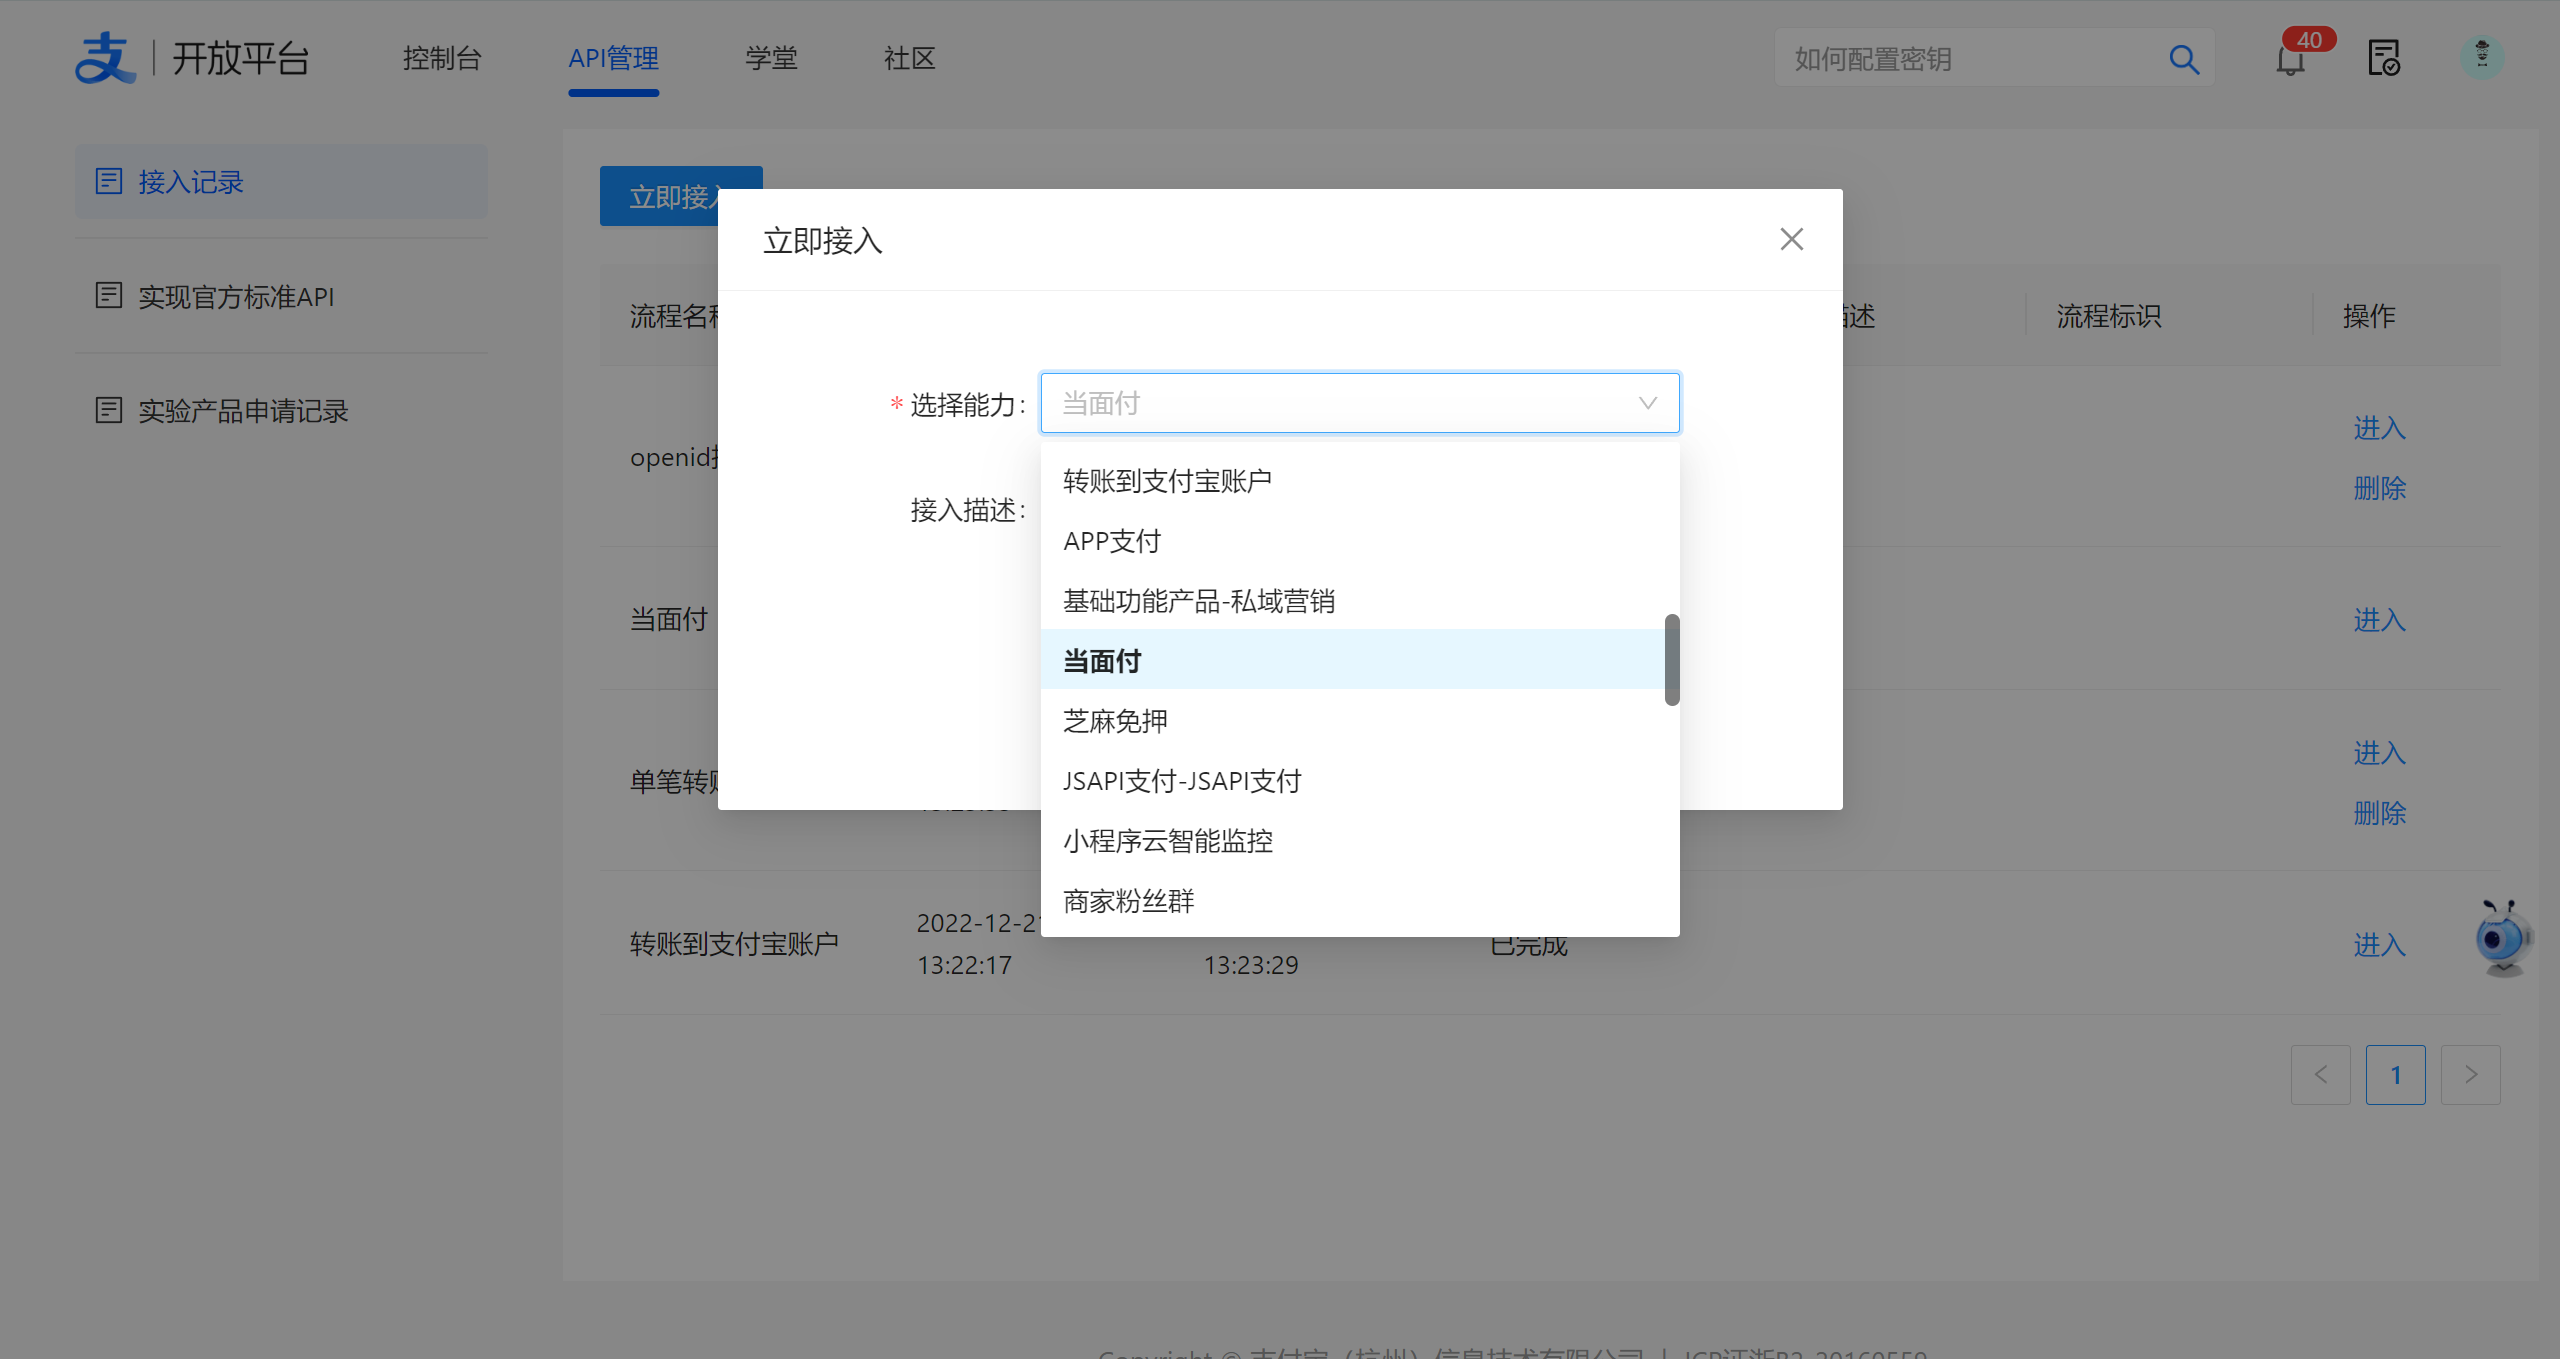The image size is (2560, 1359).
Task: Click the 13:23:29 time cell
Action: click(1250, 965)
